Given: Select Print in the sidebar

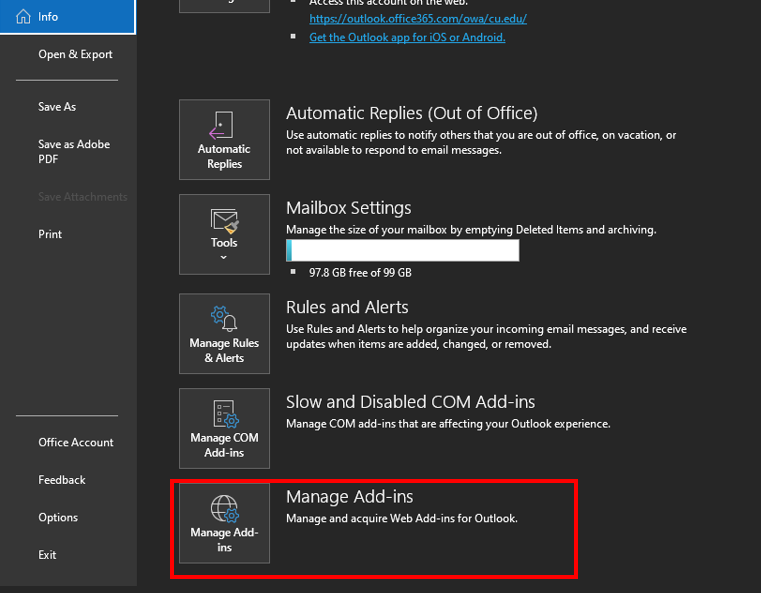Looking at the screenshot, I should (x=50, y=234).
